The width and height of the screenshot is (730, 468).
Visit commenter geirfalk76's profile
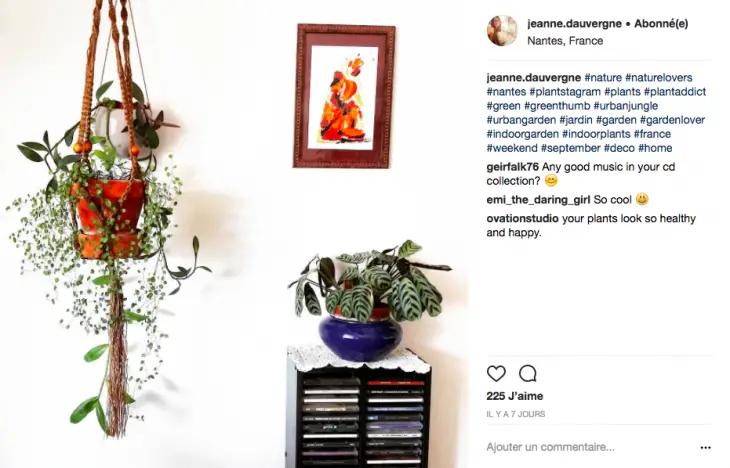coord(513,167)
